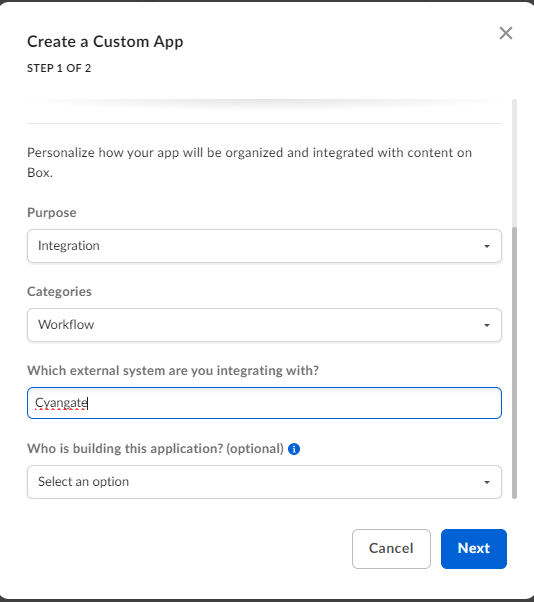Close the Create a Custom App dialog
Image resolution: width=534 pixels, height=602 pixels.
coord(506,33)
